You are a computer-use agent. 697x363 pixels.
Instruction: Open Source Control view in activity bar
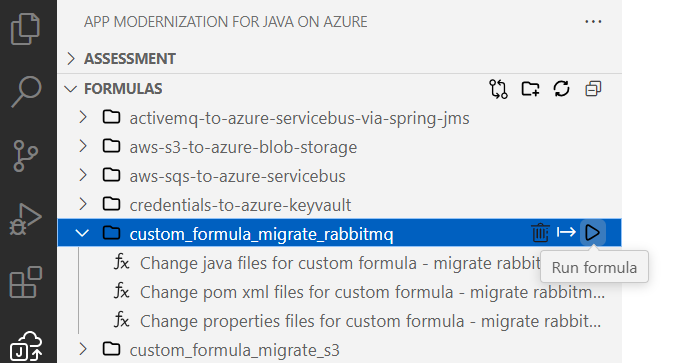pyautogui.click(x=25, y=156)
